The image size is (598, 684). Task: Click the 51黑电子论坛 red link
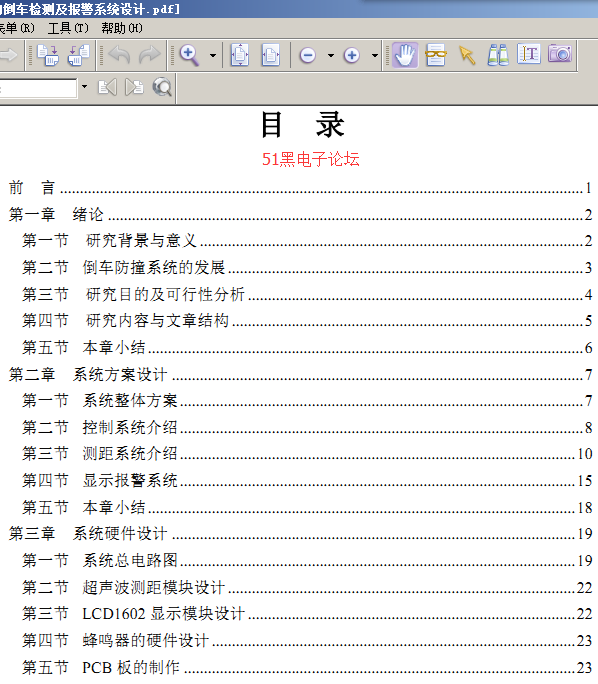[311, 159]
